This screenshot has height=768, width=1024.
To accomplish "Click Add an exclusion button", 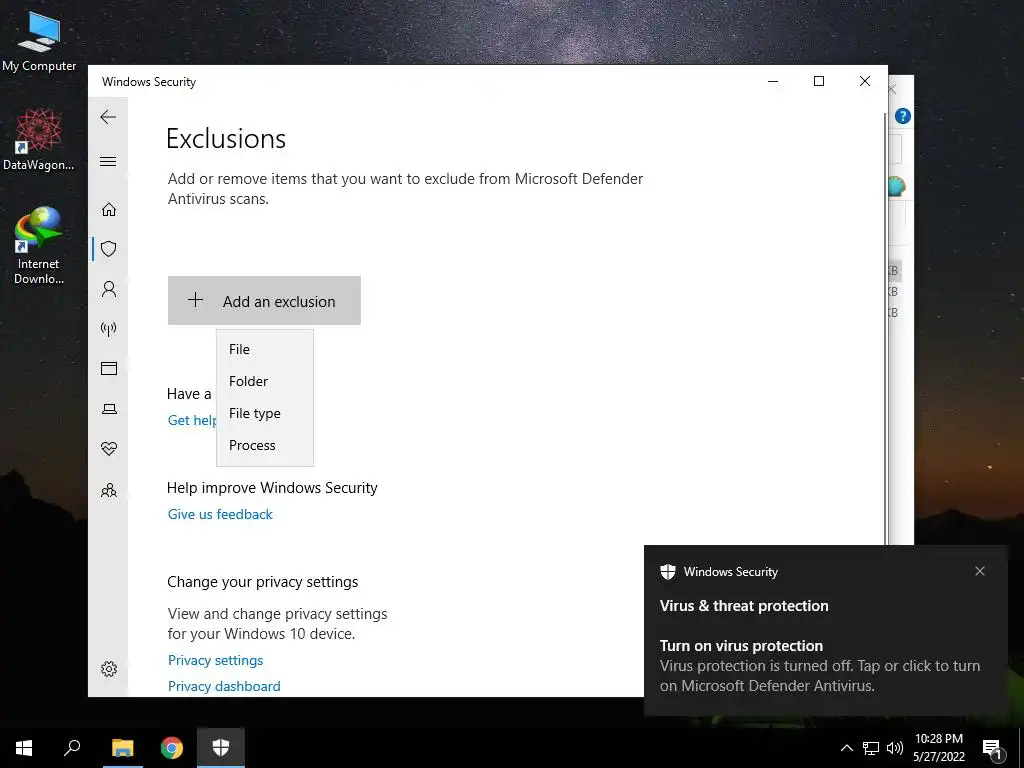I will pos(264,300).
